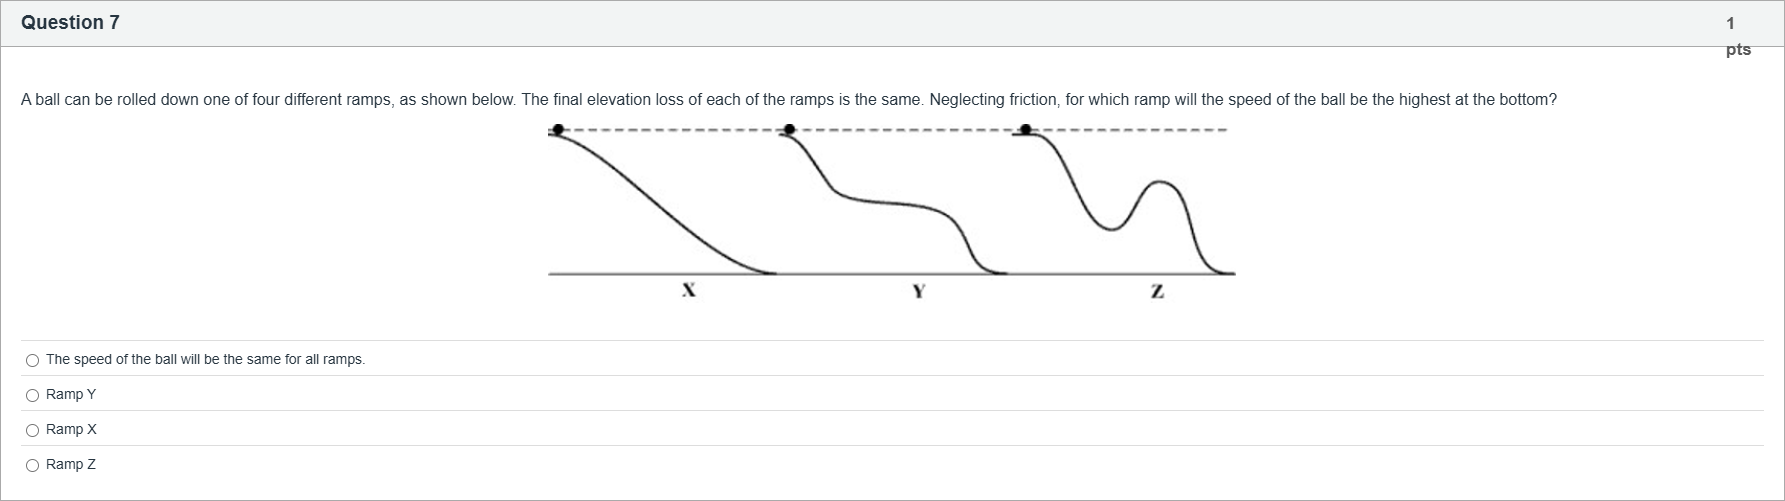1785x501 pixels.
Task: Click the ball dot atop ramp Z
Action: (1026, 129)
